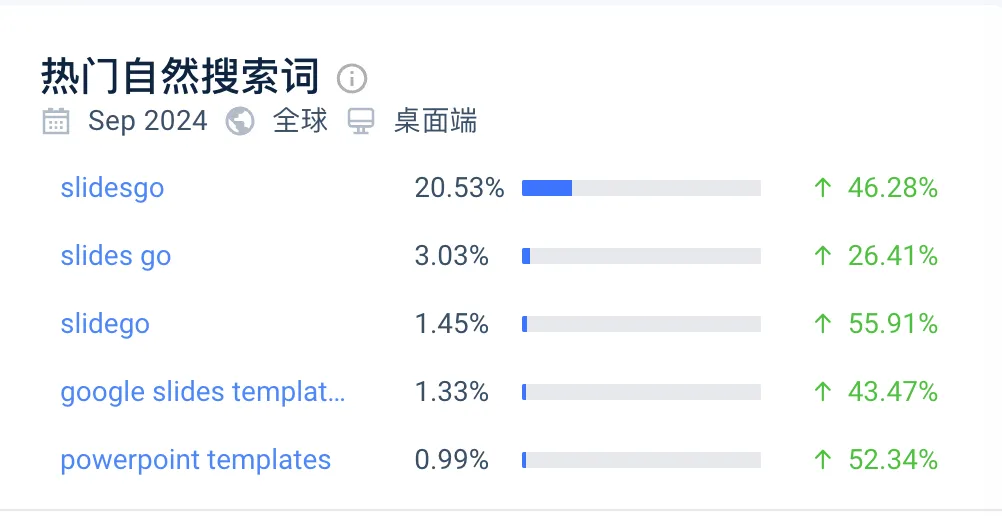Open the google slides templates keyword link
Screen dimensions: 1002x516
[203, 392]
